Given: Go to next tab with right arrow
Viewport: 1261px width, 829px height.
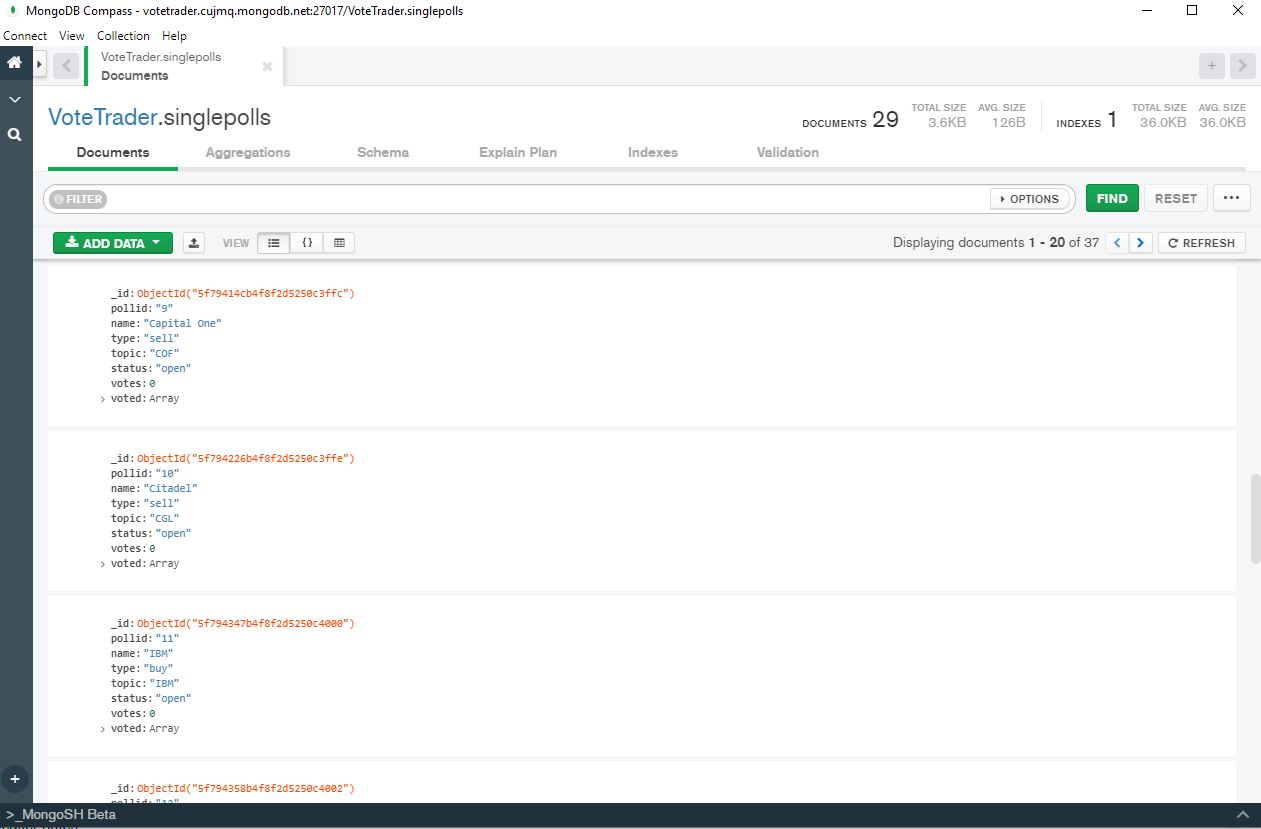Looking at the screenshot, I should pos(1242,66).
